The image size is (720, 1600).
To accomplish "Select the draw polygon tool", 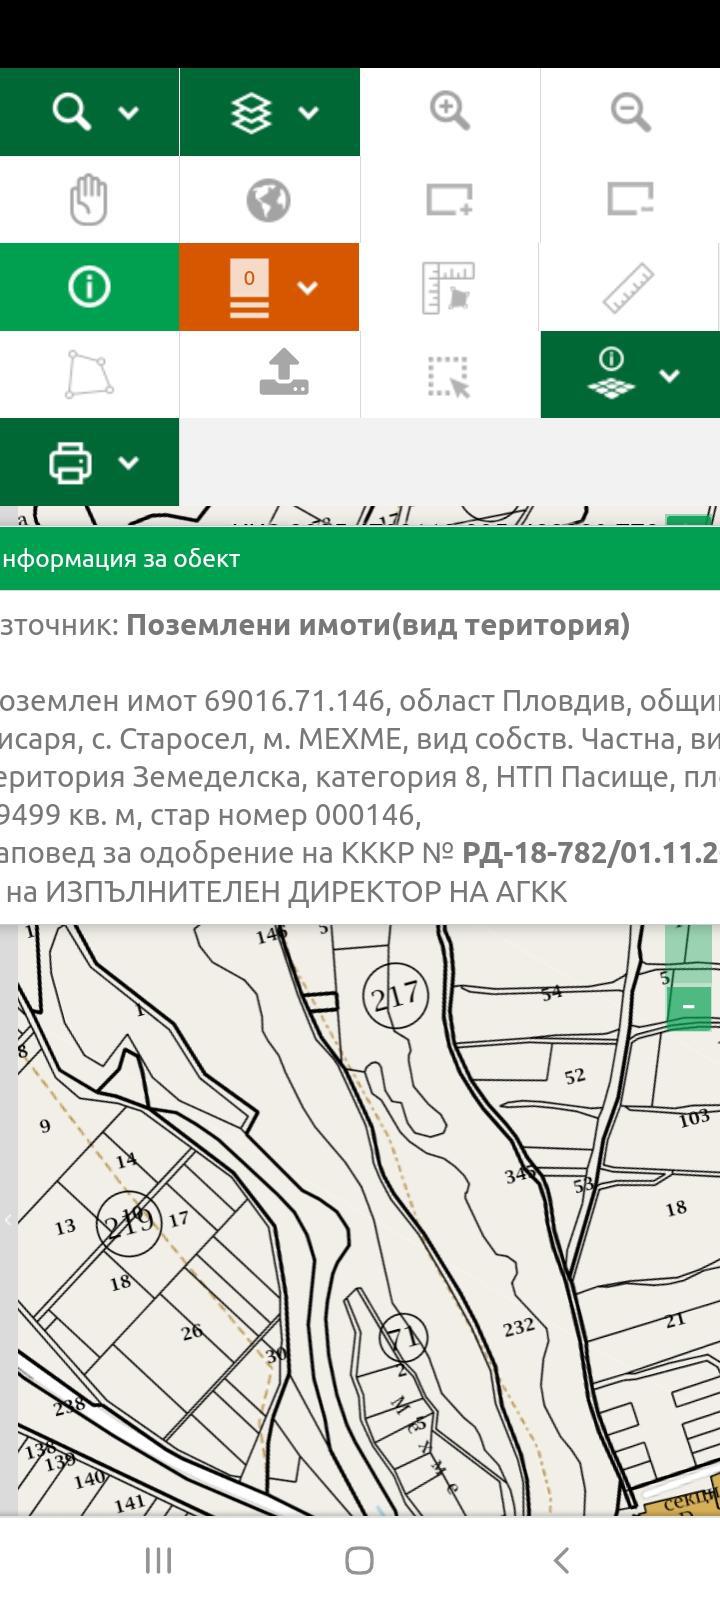I will tap(89, 374).
